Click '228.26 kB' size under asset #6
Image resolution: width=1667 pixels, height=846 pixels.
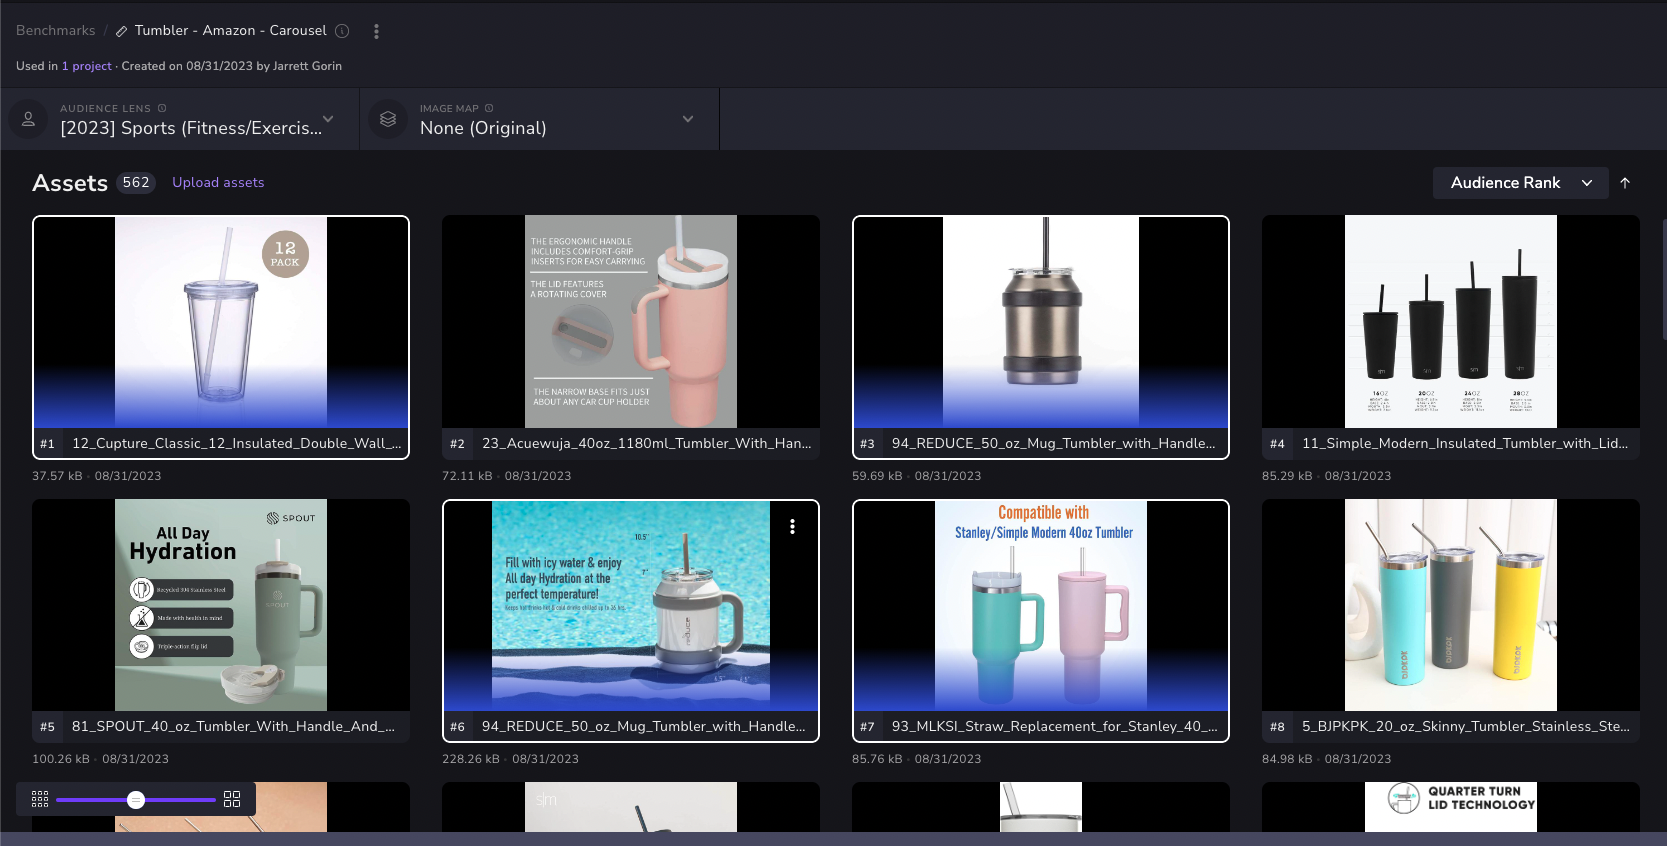coord(471,759)
